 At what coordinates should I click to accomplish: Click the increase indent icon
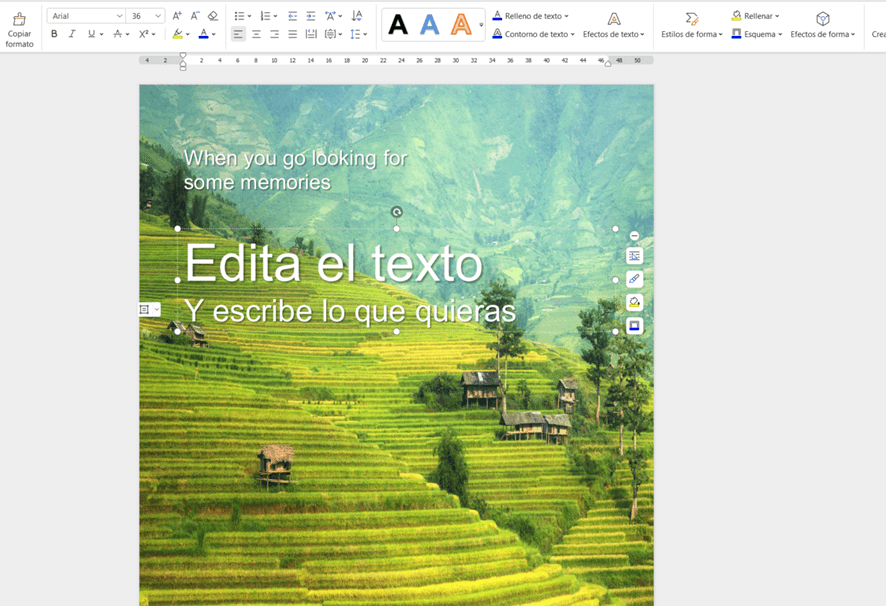[311, 16]
